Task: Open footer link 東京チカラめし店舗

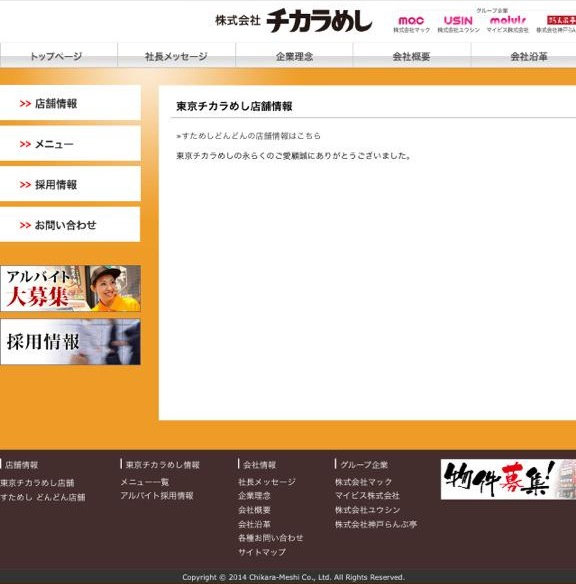Action: (37, 483)
